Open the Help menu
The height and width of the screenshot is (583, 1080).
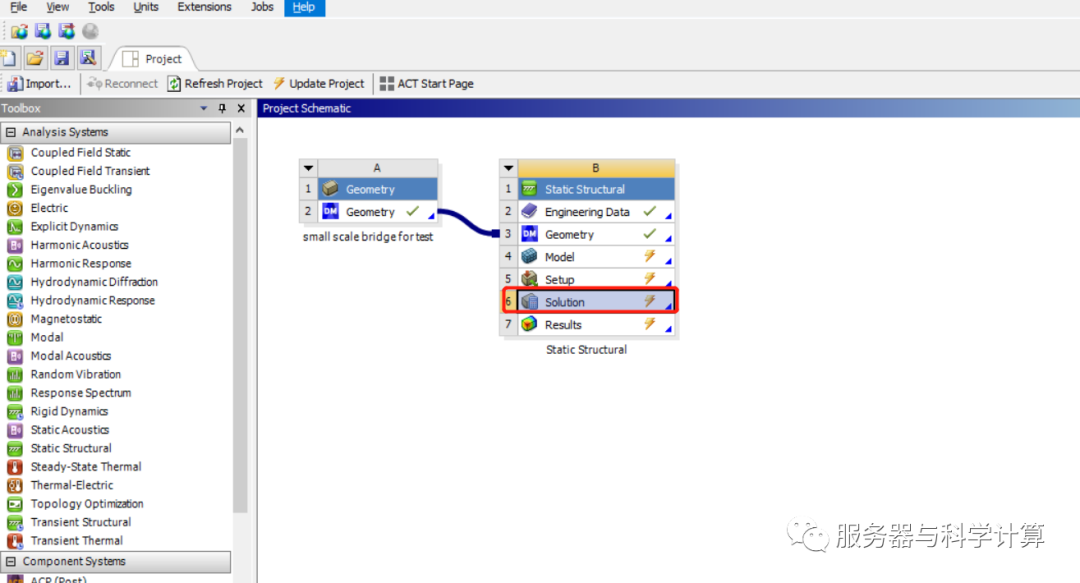coord(304,7)
